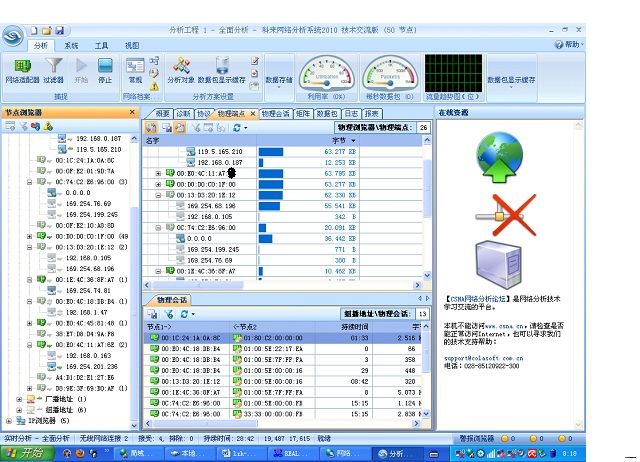
Task: Click the open folder quick-access icon
Action: pyautogui.click(x=47, y=31)
